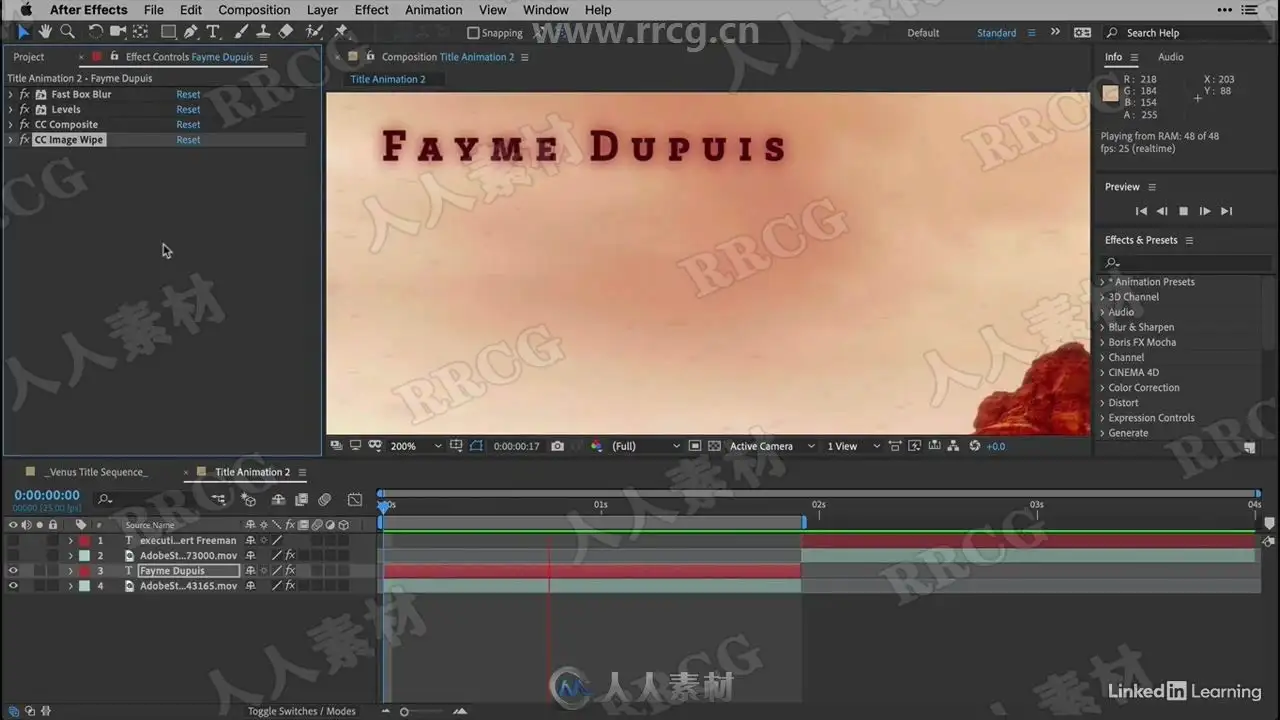Viewport: 1280px width, 720px height.
Task: Switch to the Standard workspace
Action: [997, 33]
